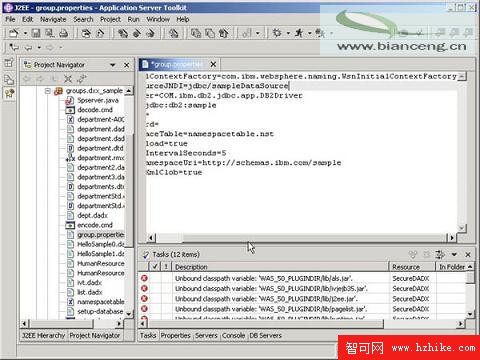The height and width of the screenshot is (360, 480).
Task: Select Spserver.java in the tree
Action: tap(98, 100)
